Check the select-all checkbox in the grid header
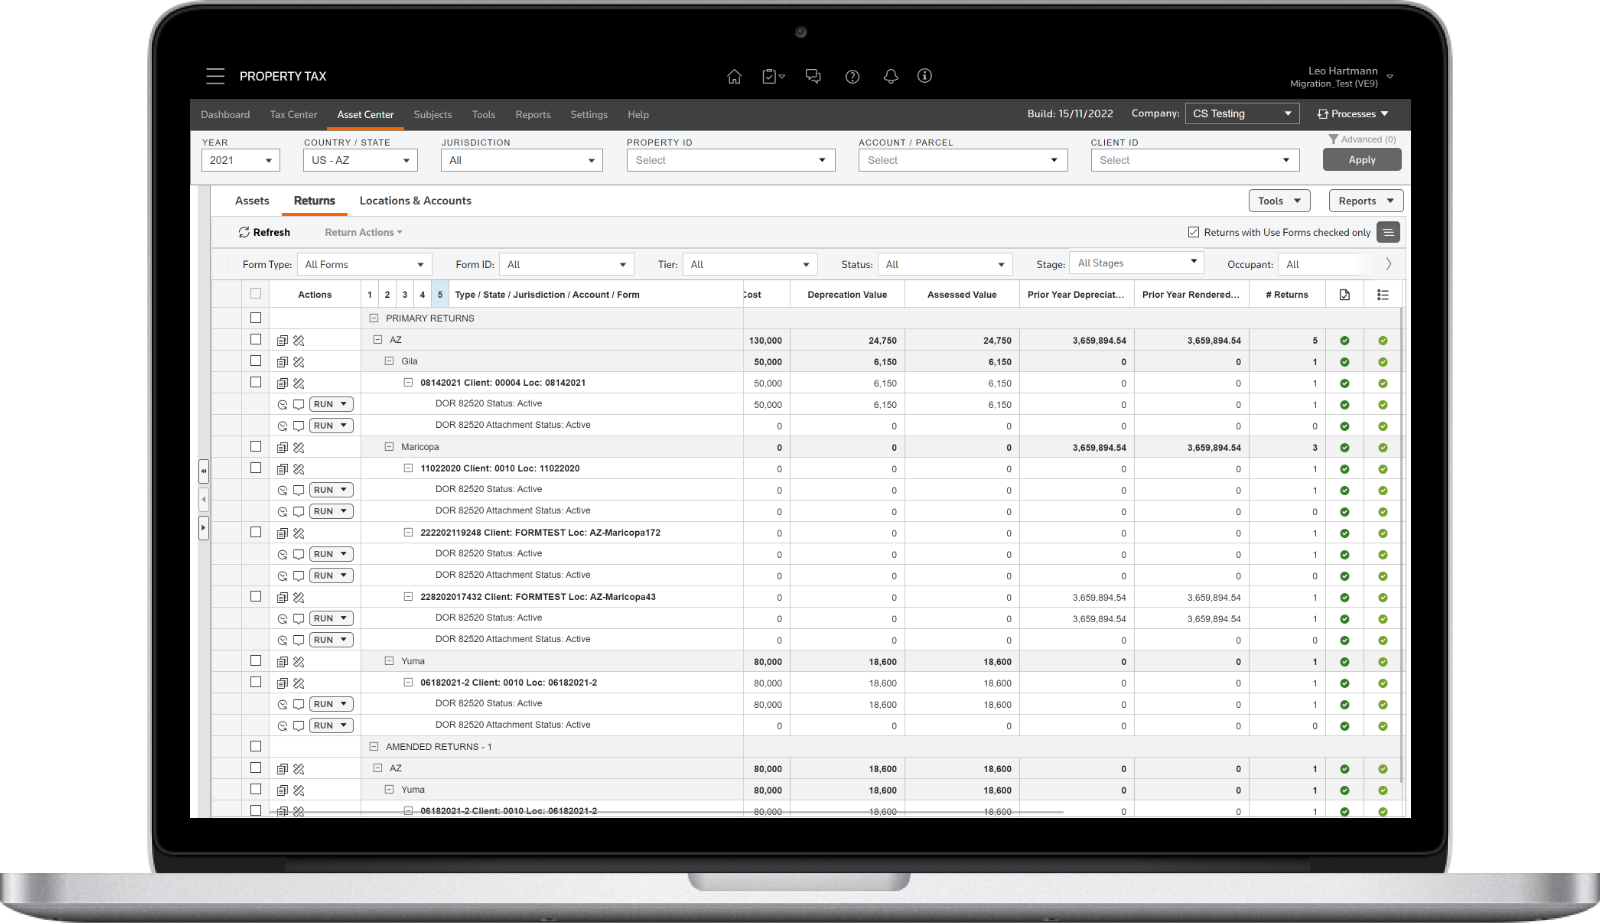Viewport: 1600px width, 923px height. [x=256, y=294]
